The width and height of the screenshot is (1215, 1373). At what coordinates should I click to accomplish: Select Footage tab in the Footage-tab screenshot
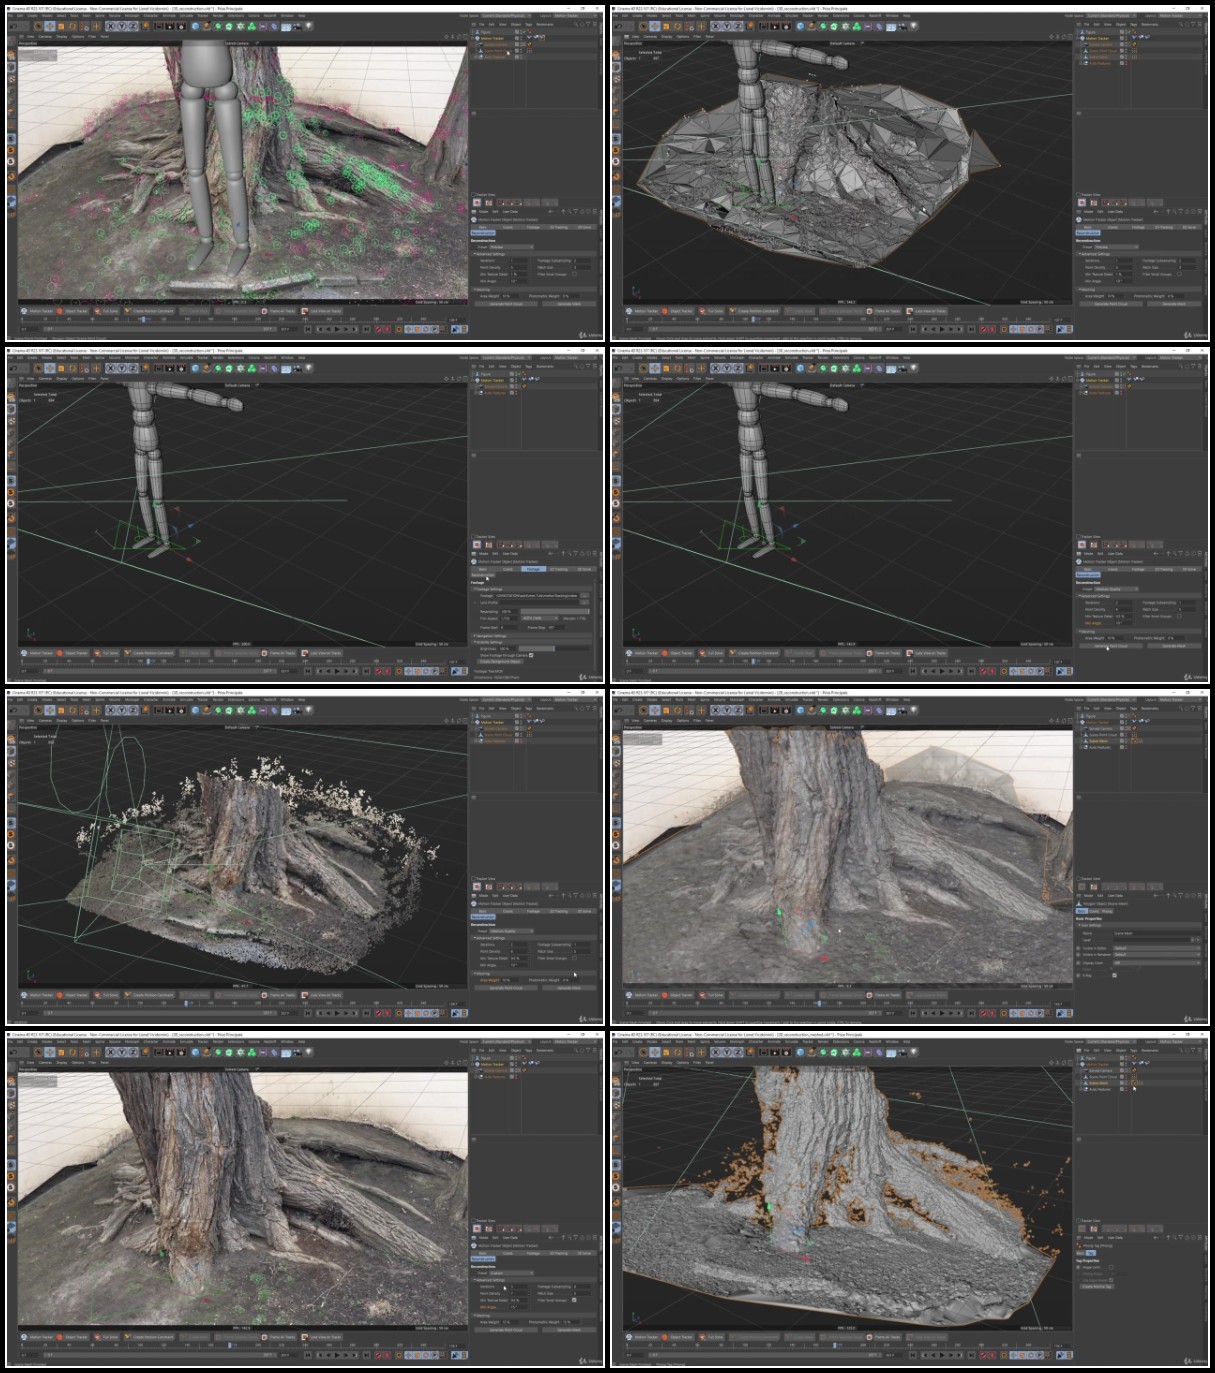pos(533,569)
